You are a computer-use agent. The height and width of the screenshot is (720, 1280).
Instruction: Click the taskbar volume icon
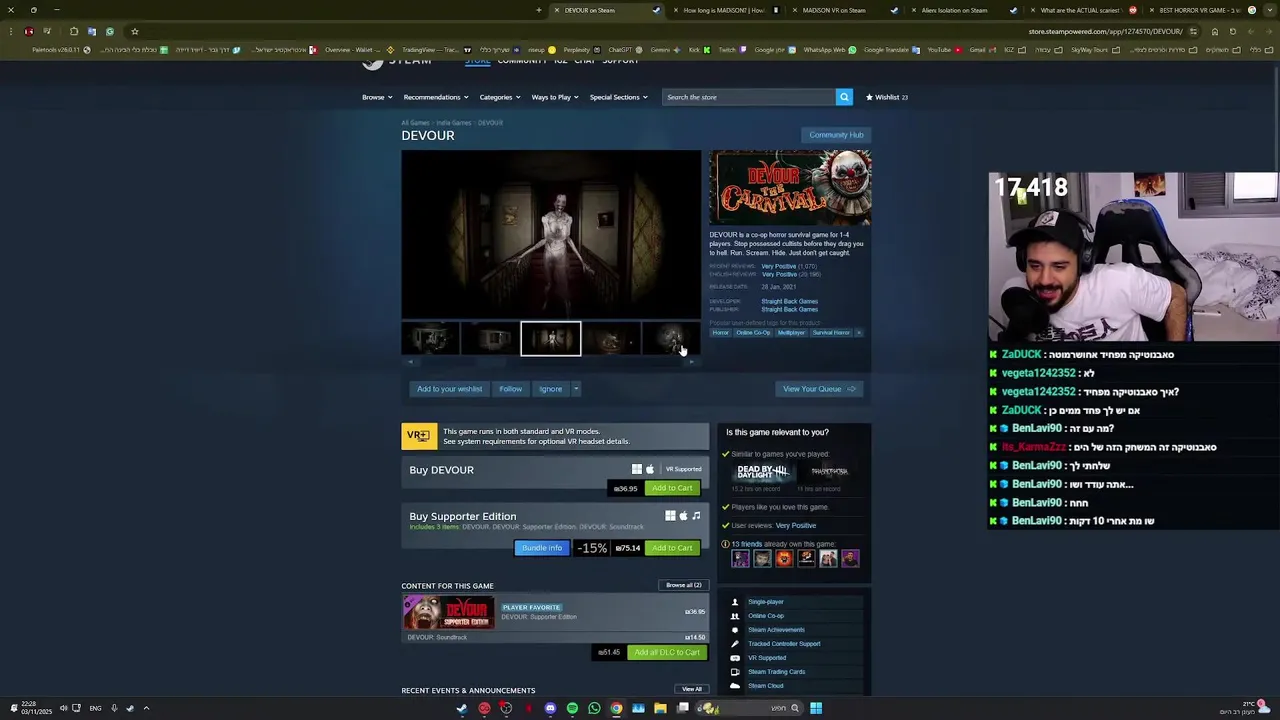pyautogui.click(x=63, y=708)
